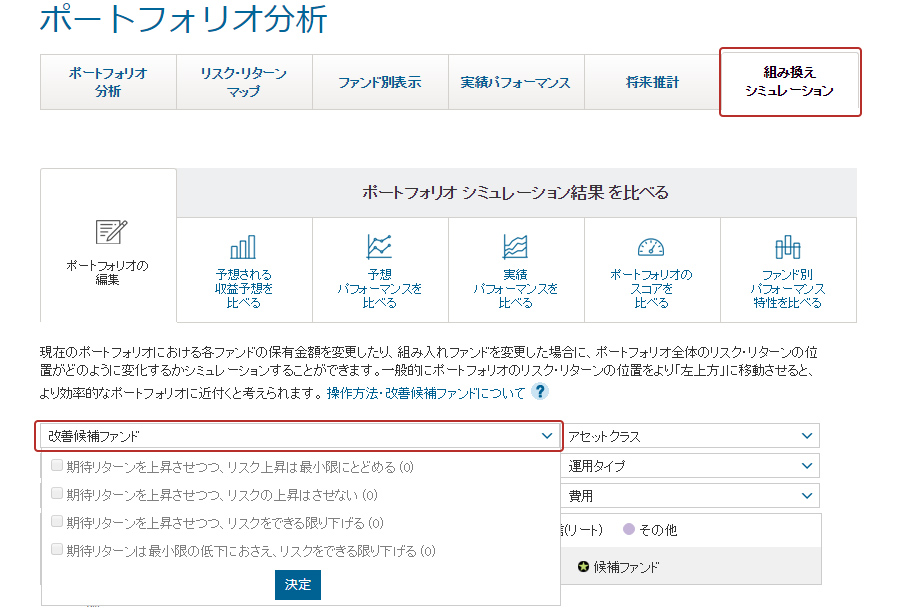
Task: Open the アセットクラス dropdown
Action: click(x=690, y=436)
